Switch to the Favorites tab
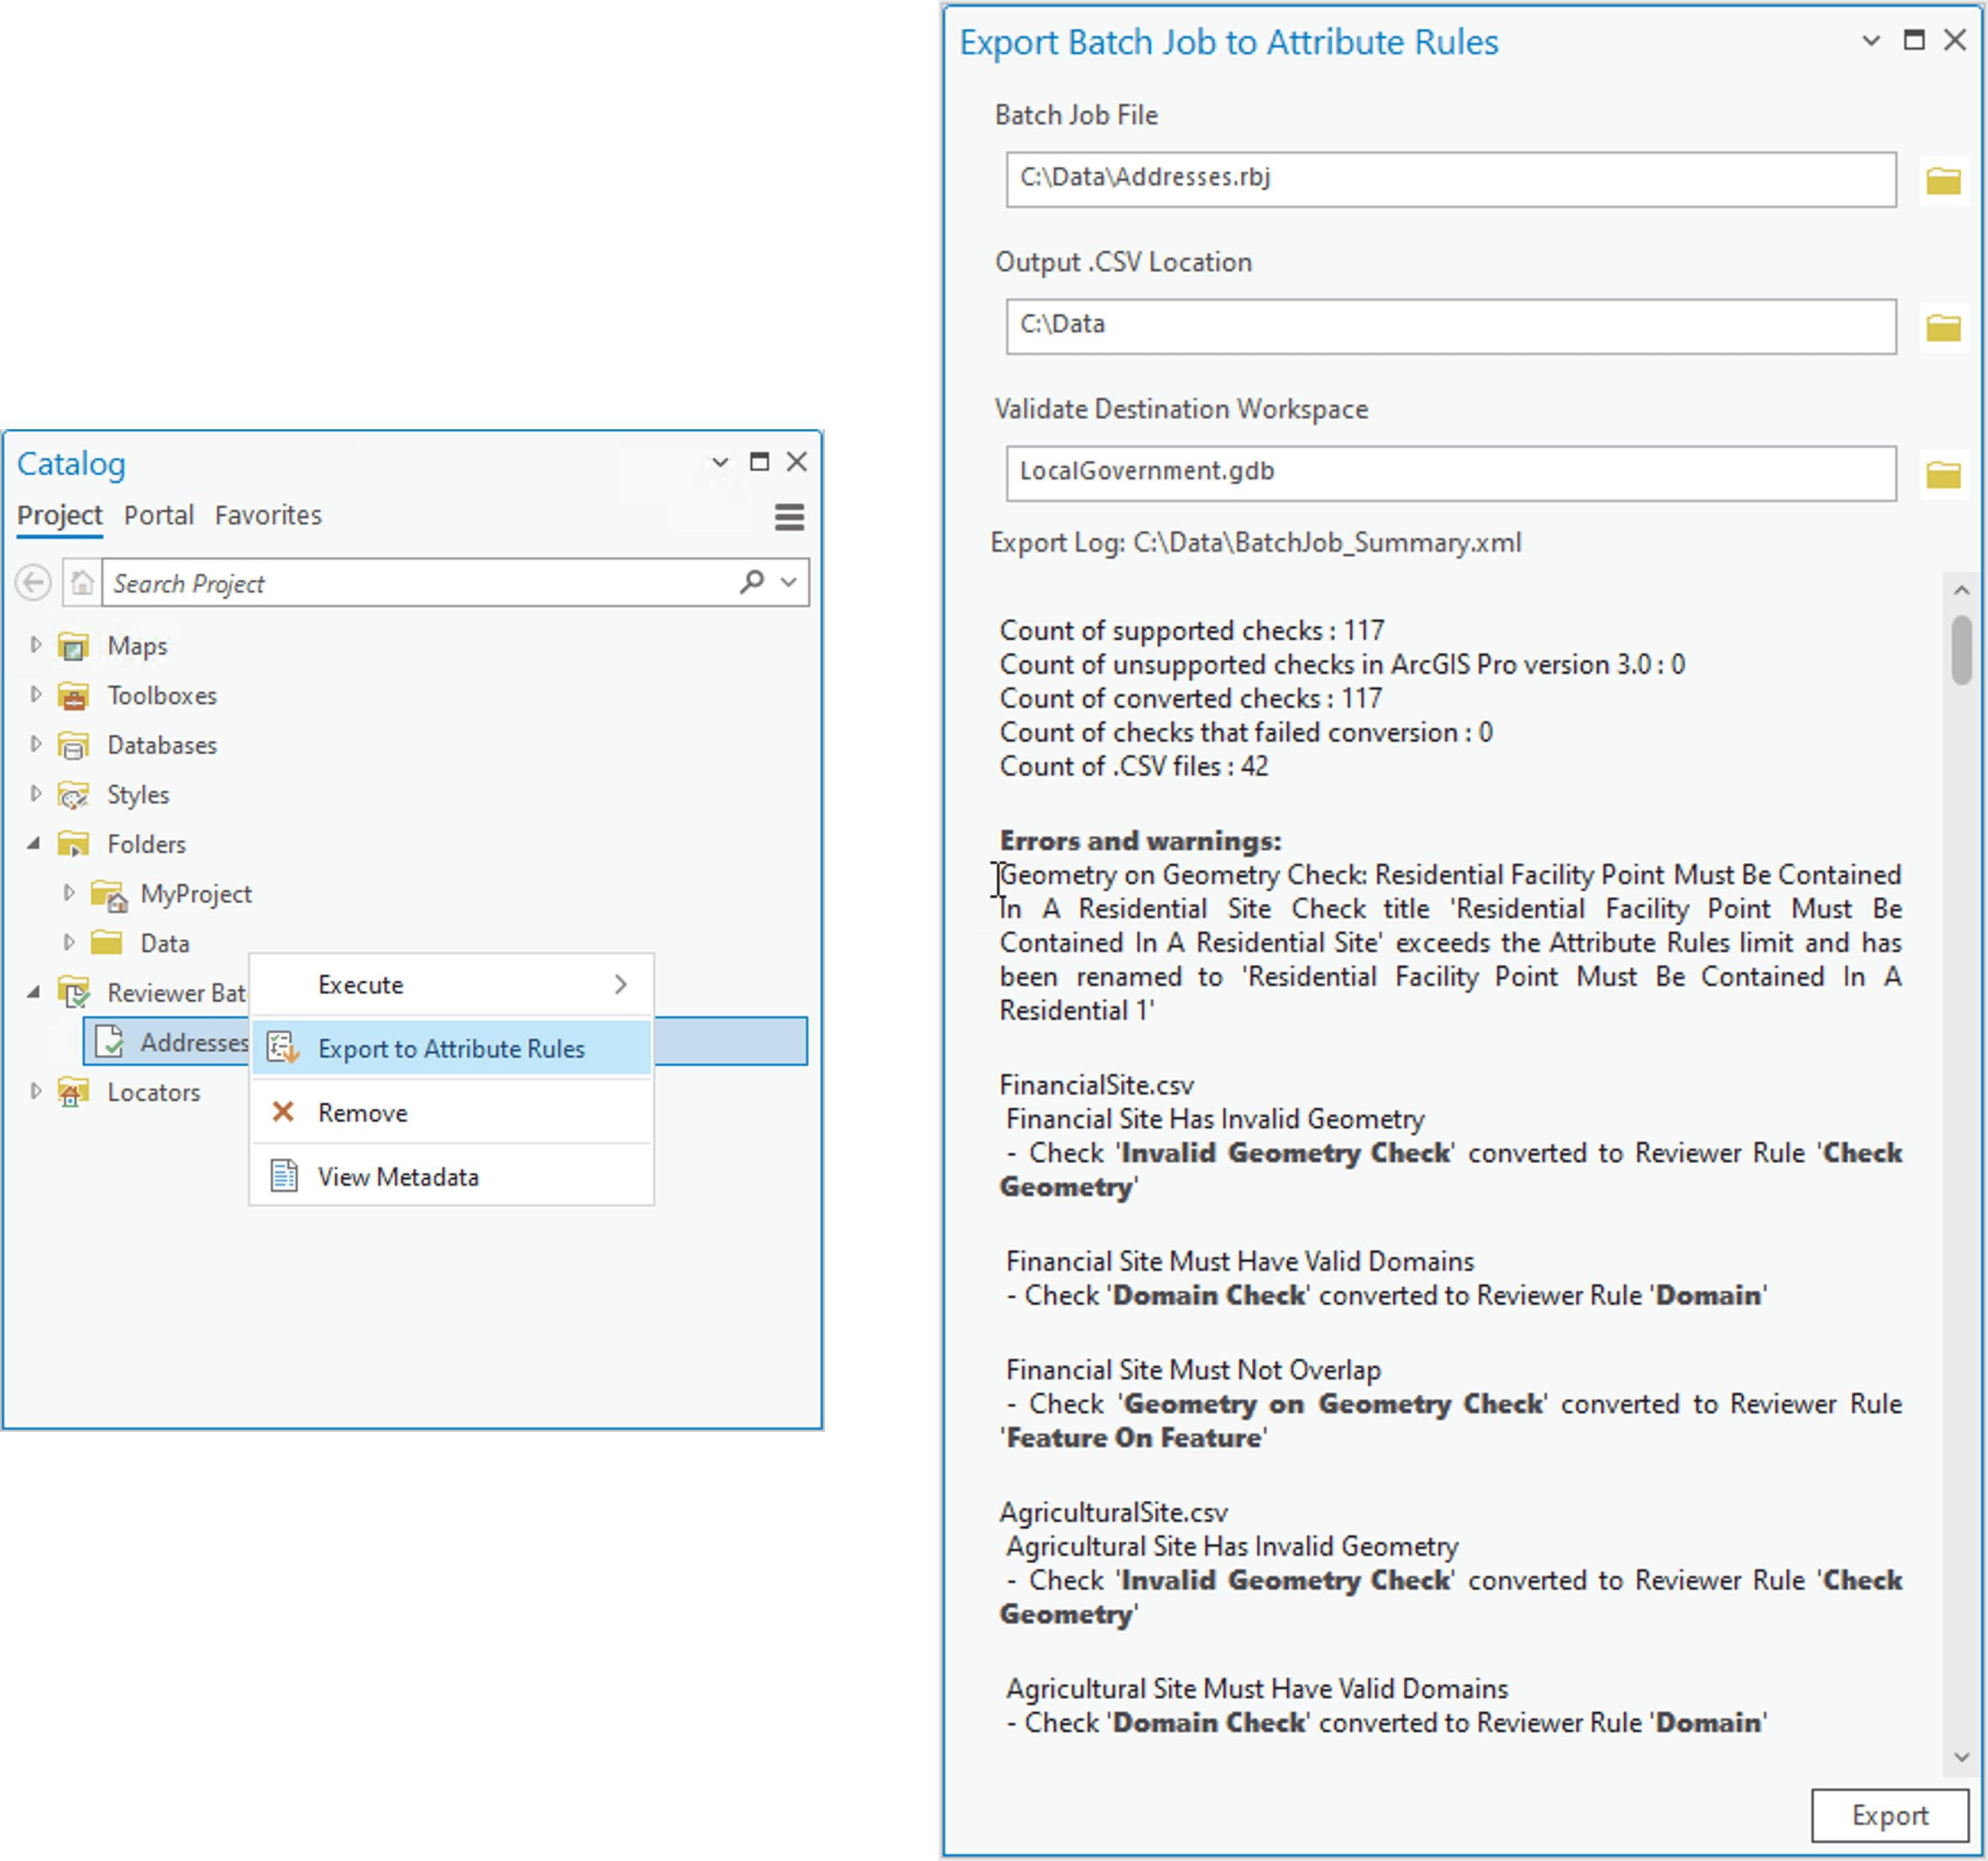The height and width of the screenshot is (1861, 1988). (x=268, y=516)
